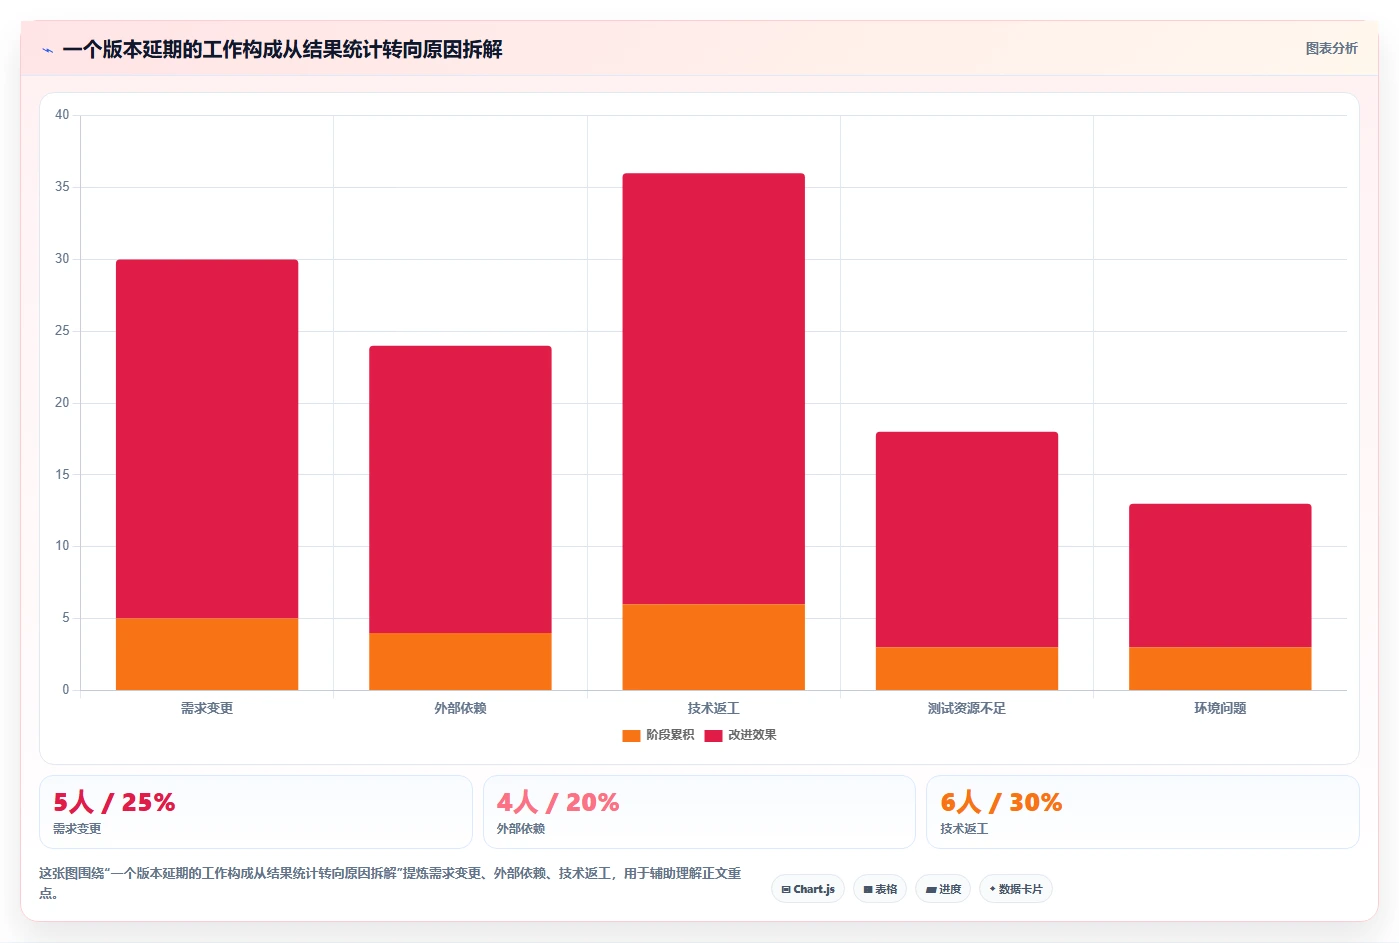Click the 外部依赖 x-axis label
The width and height of the screenshot is (1399, 943).
(460, 708)
